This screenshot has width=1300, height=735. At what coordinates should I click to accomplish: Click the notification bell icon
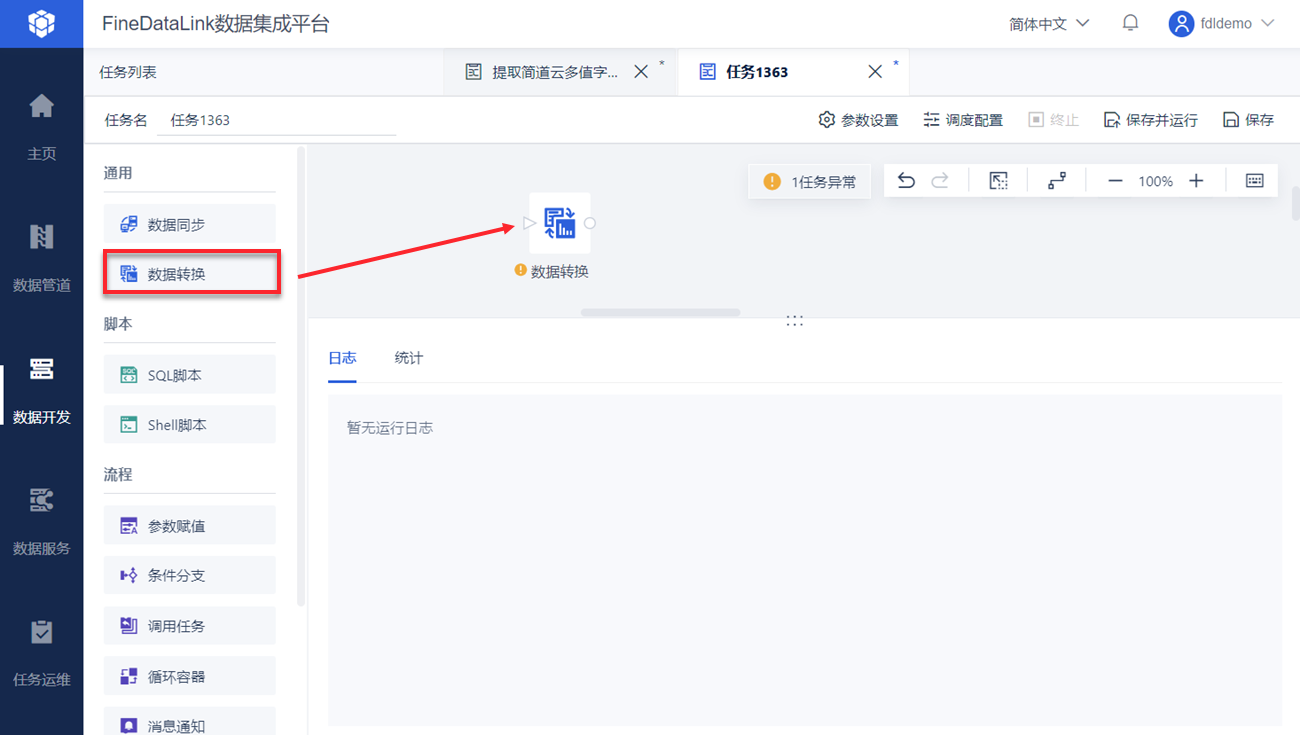(x=1130, y=23)
